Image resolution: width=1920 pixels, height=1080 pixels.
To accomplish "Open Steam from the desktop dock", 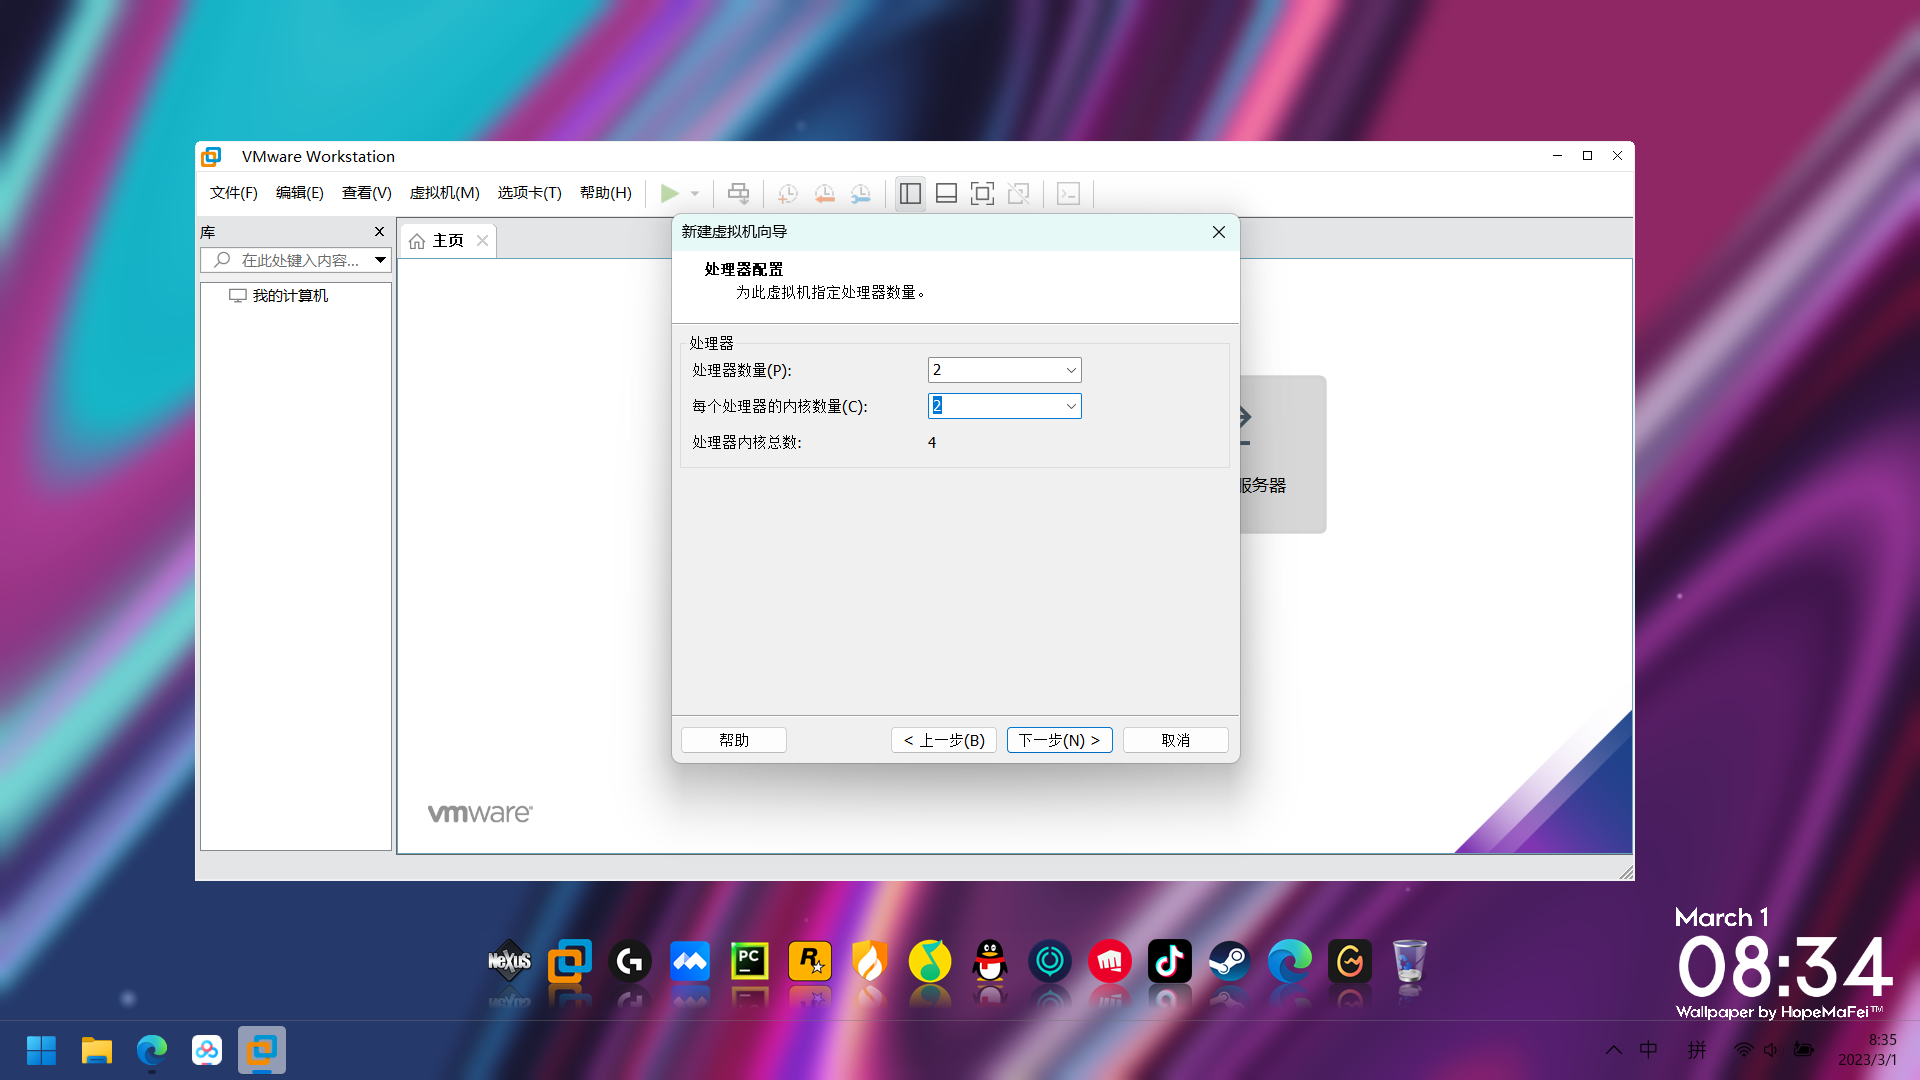I will 1229,962.
